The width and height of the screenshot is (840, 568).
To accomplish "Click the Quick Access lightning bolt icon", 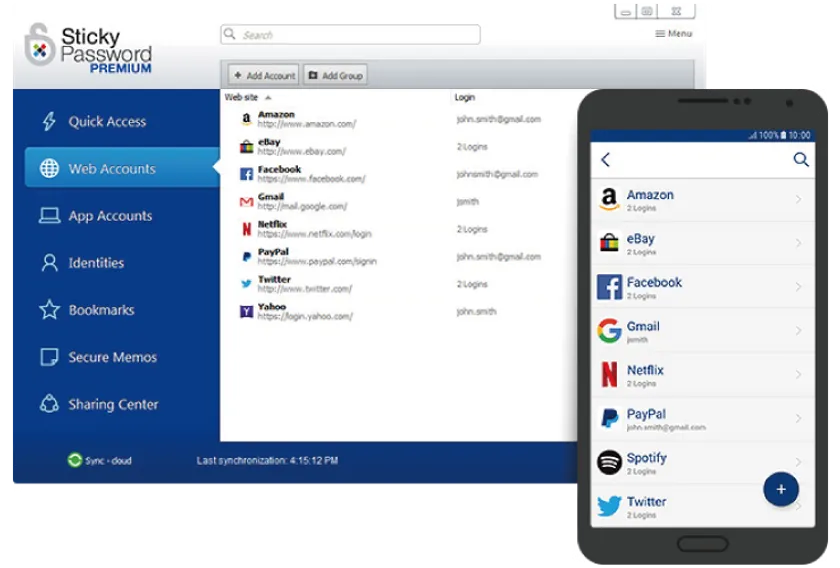I will 49,122.
